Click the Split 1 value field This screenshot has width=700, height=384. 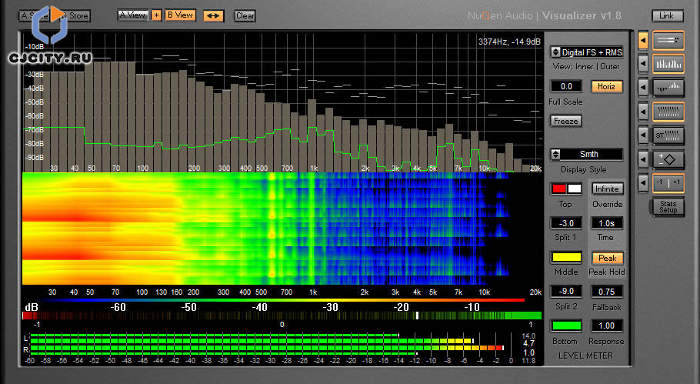(566, 223)
